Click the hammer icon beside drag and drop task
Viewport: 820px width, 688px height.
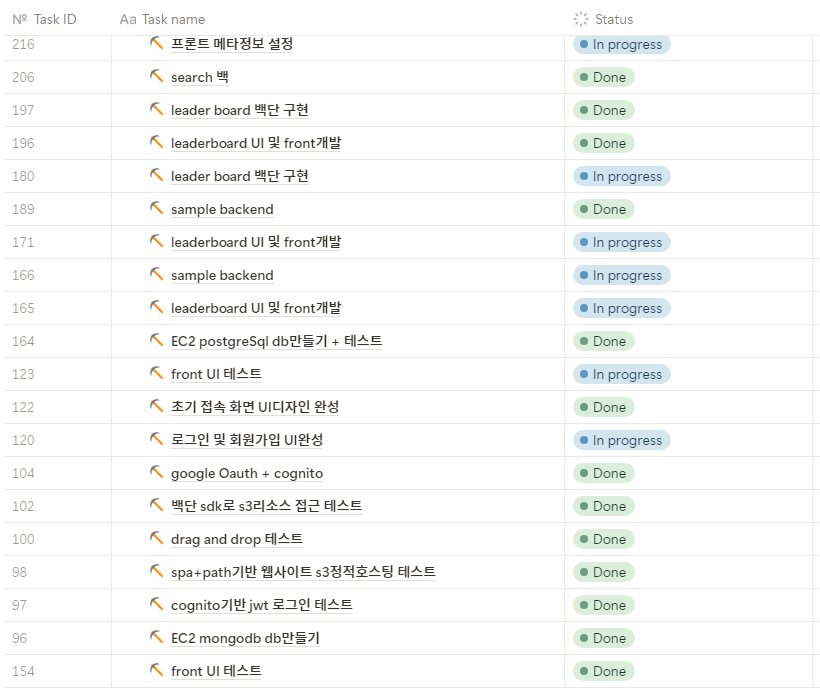click(x=156, y=538)
